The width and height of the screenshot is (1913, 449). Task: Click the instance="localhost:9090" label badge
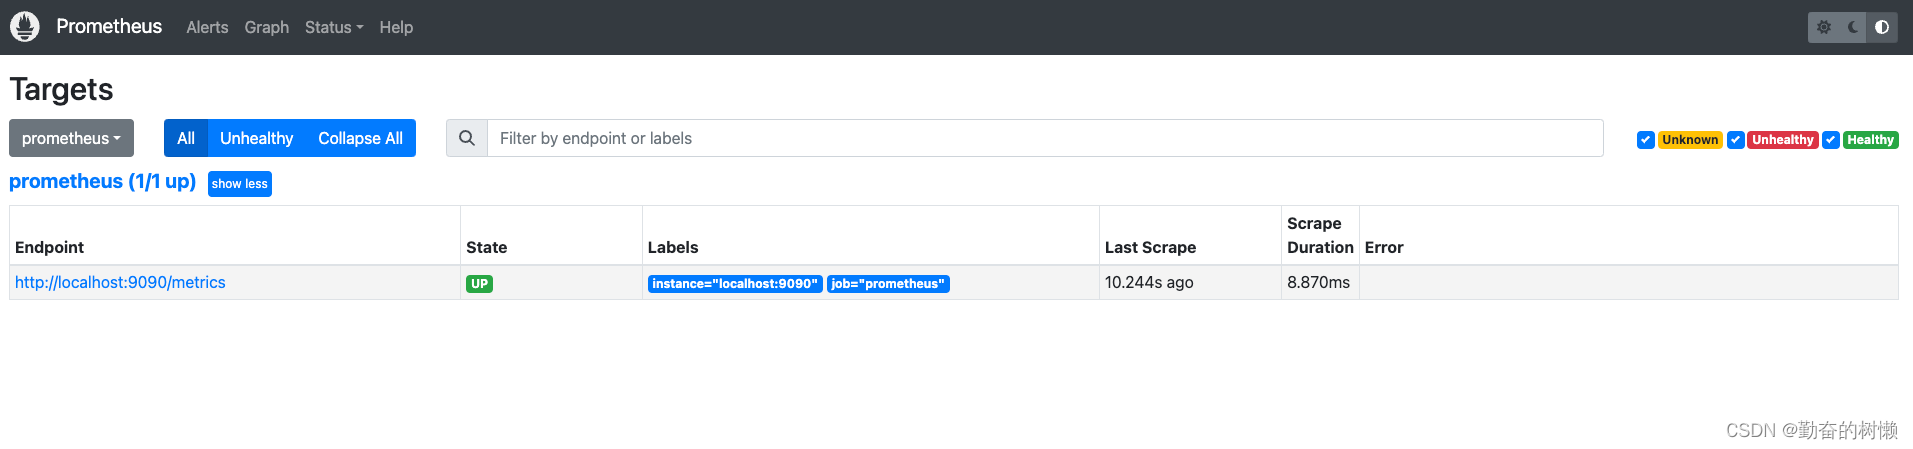[735, 284]
